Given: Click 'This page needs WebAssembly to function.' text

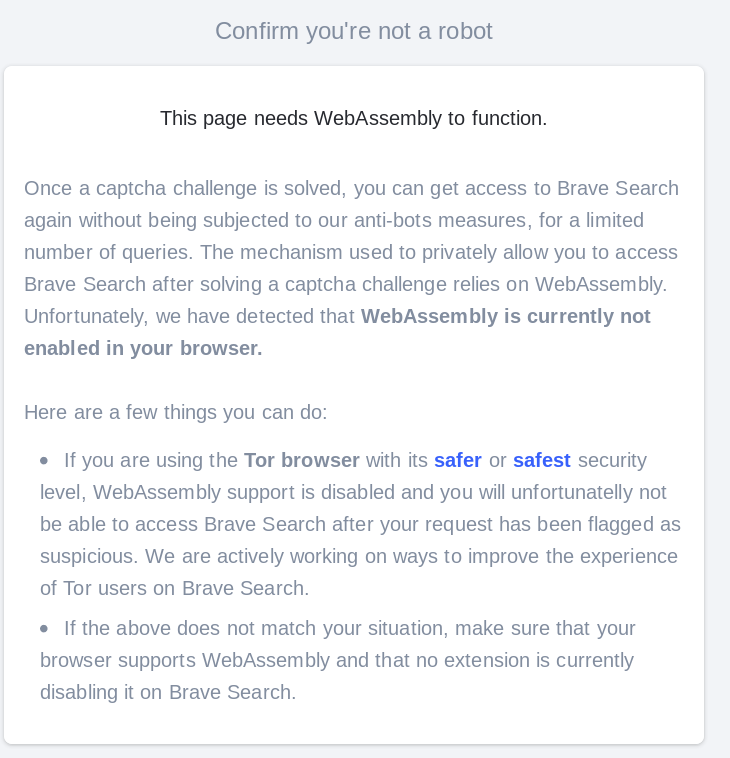Looking at the screenshot, I should coord(354,118).
